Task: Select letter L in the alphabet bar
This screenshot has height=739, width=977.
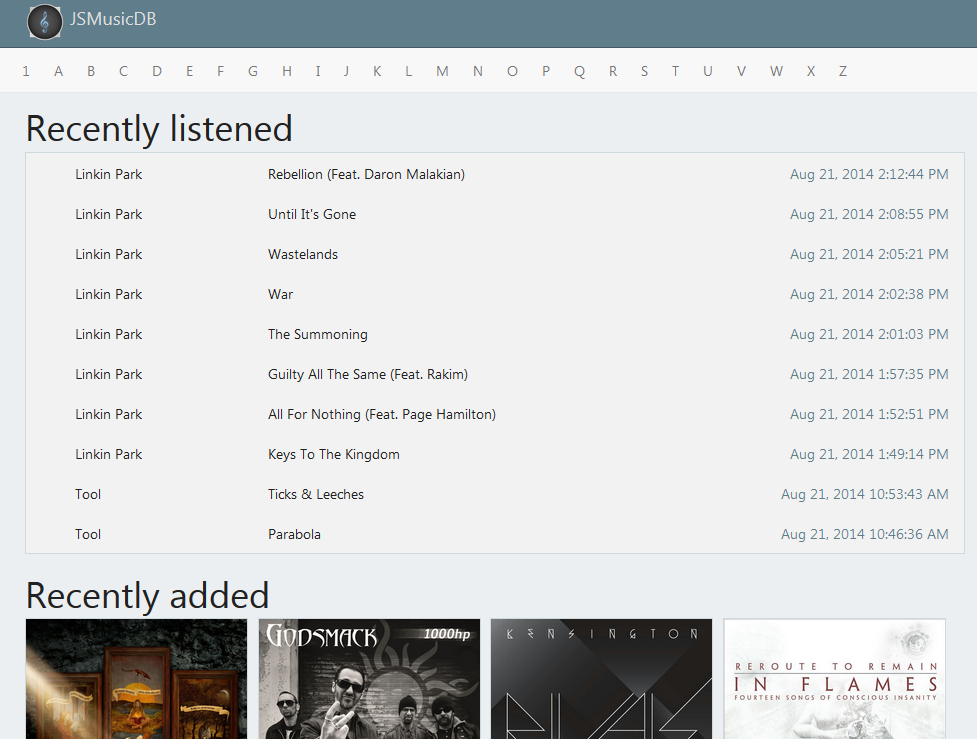Action: 408,71
